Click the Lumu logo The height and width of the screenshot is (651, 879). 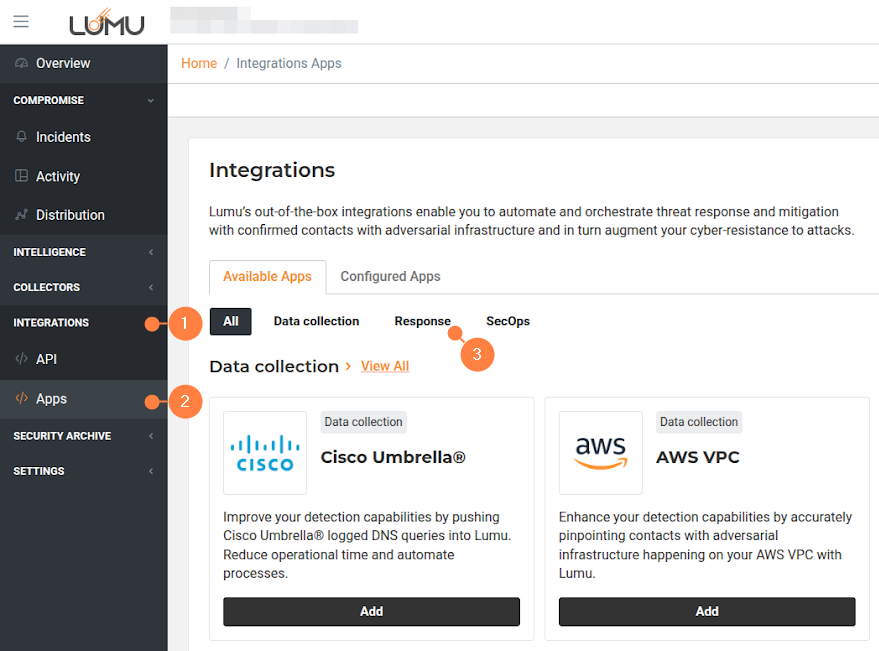coord(107,22)
